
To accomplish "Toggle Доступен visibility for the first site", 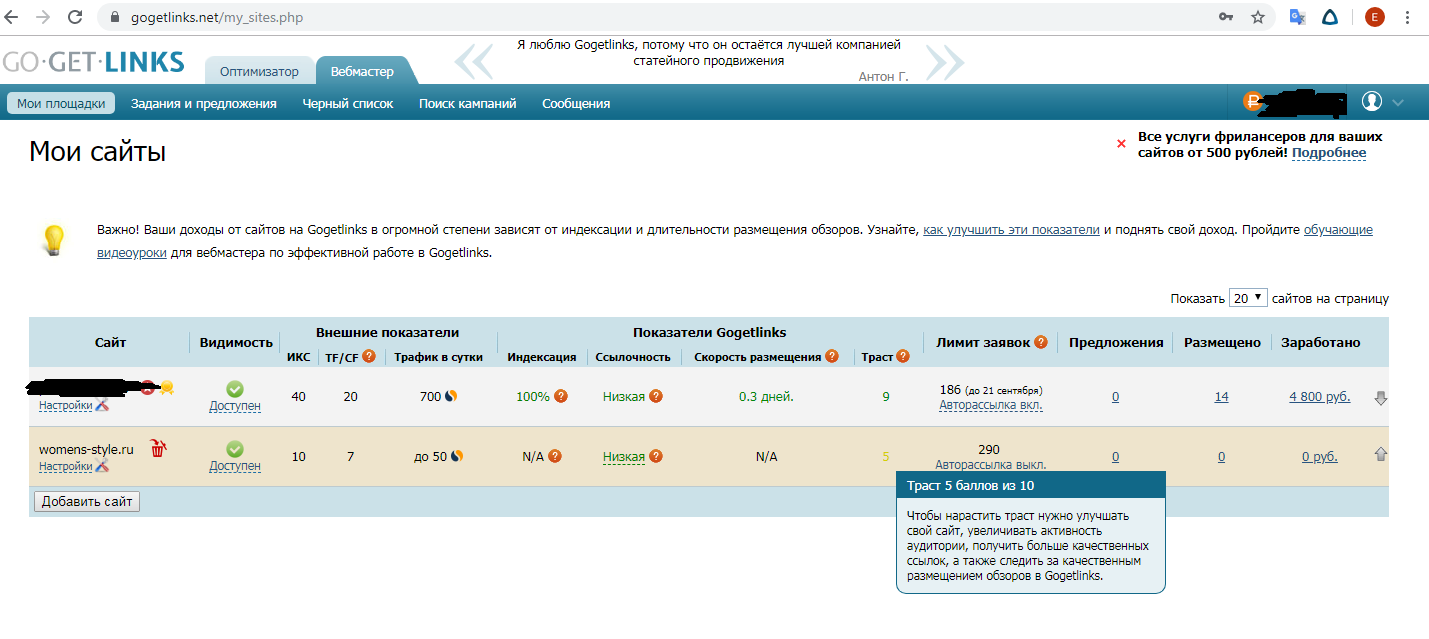I will tap(235, 406).
